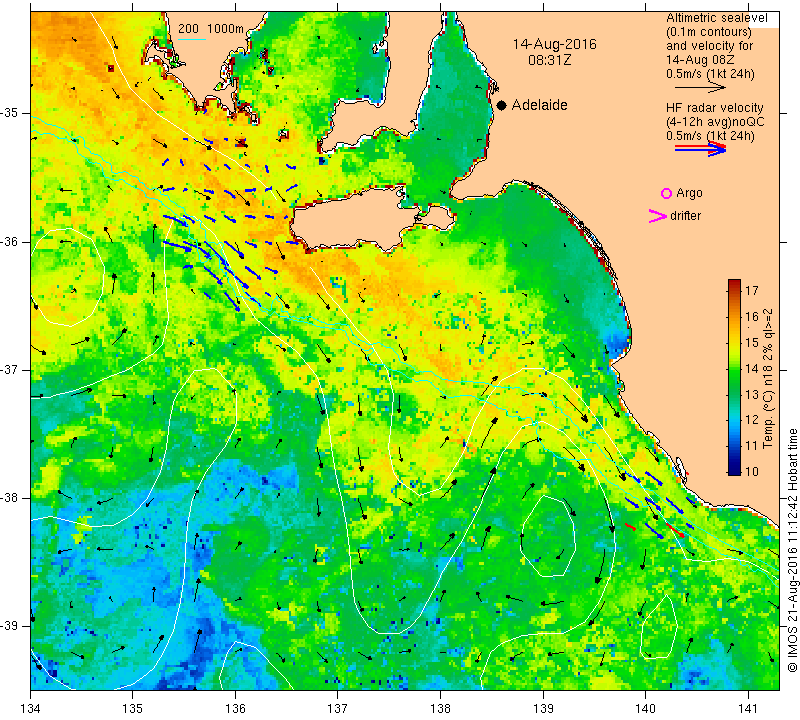
Task: Click the 'Temp. (°C) n18 2% ql>=2' label
Action: click(768, 378)
